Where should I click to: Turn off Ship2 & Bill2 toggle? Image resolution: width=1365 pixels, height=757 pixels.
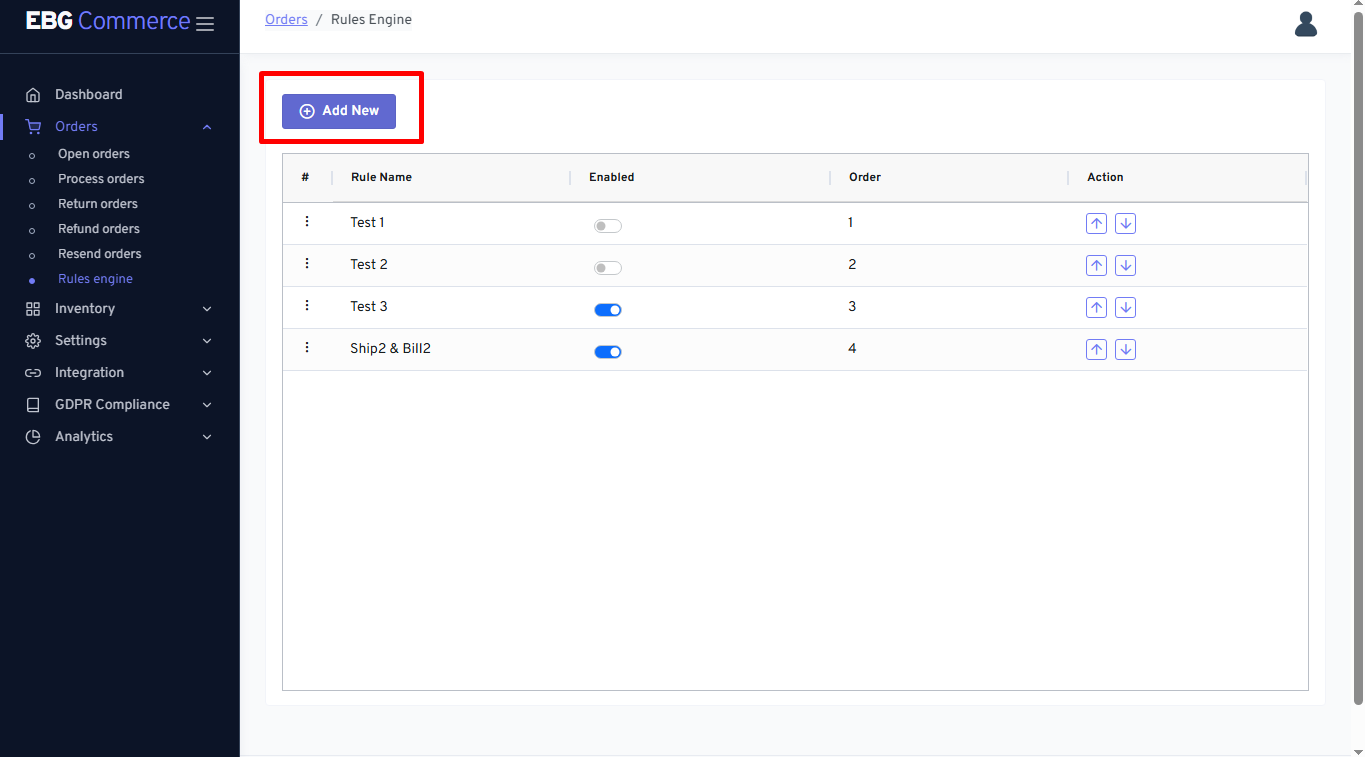click(607, 352)
